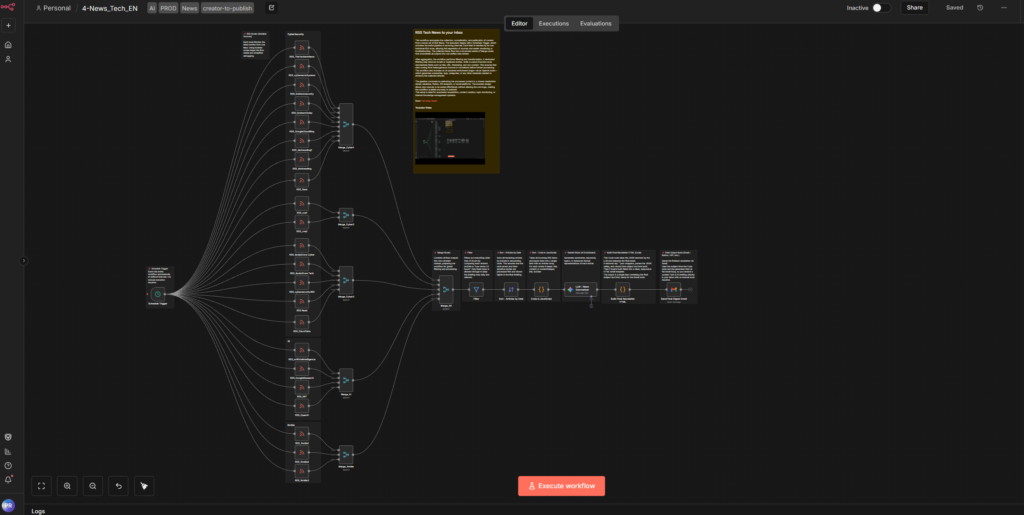Select the Filter node on canvas
The height and width of the screenshot is (515, 1024).
tap(476, 289)
